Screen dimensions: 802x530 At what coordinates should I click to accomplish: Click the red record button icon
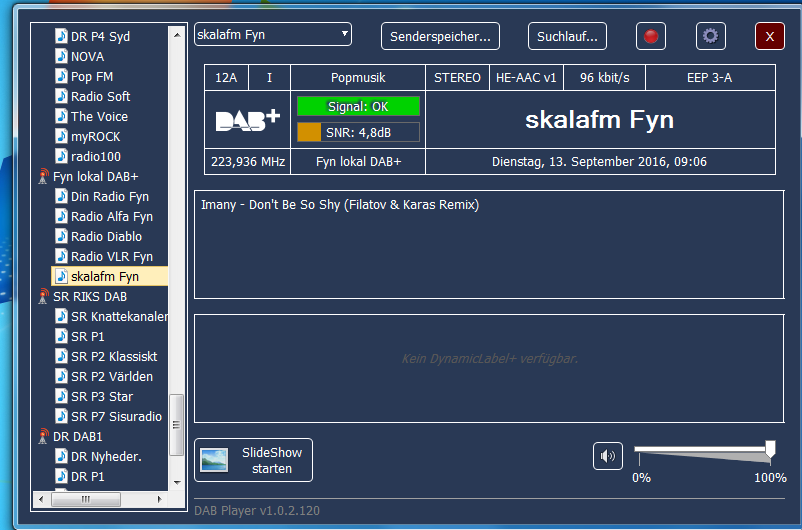651,36
